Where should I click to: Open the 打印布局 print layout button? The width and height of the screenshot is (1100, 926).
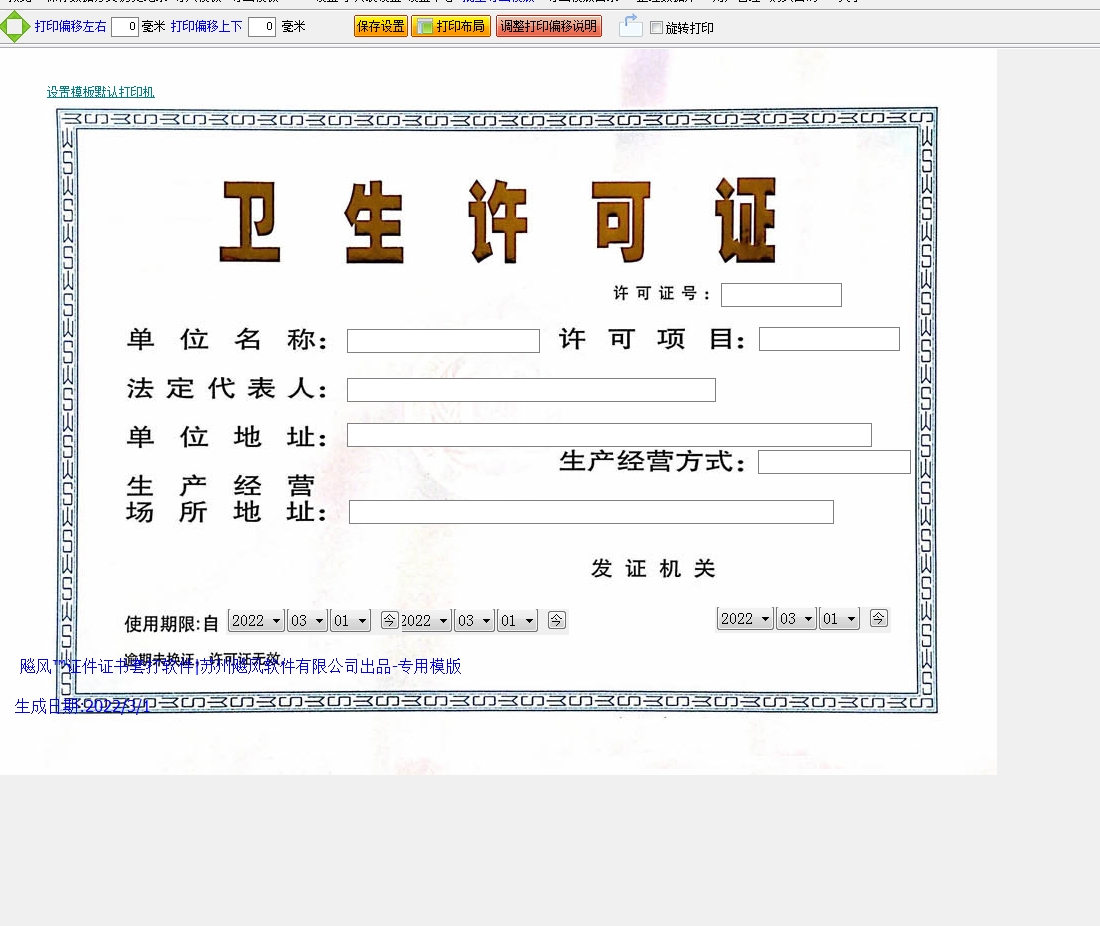451,27
